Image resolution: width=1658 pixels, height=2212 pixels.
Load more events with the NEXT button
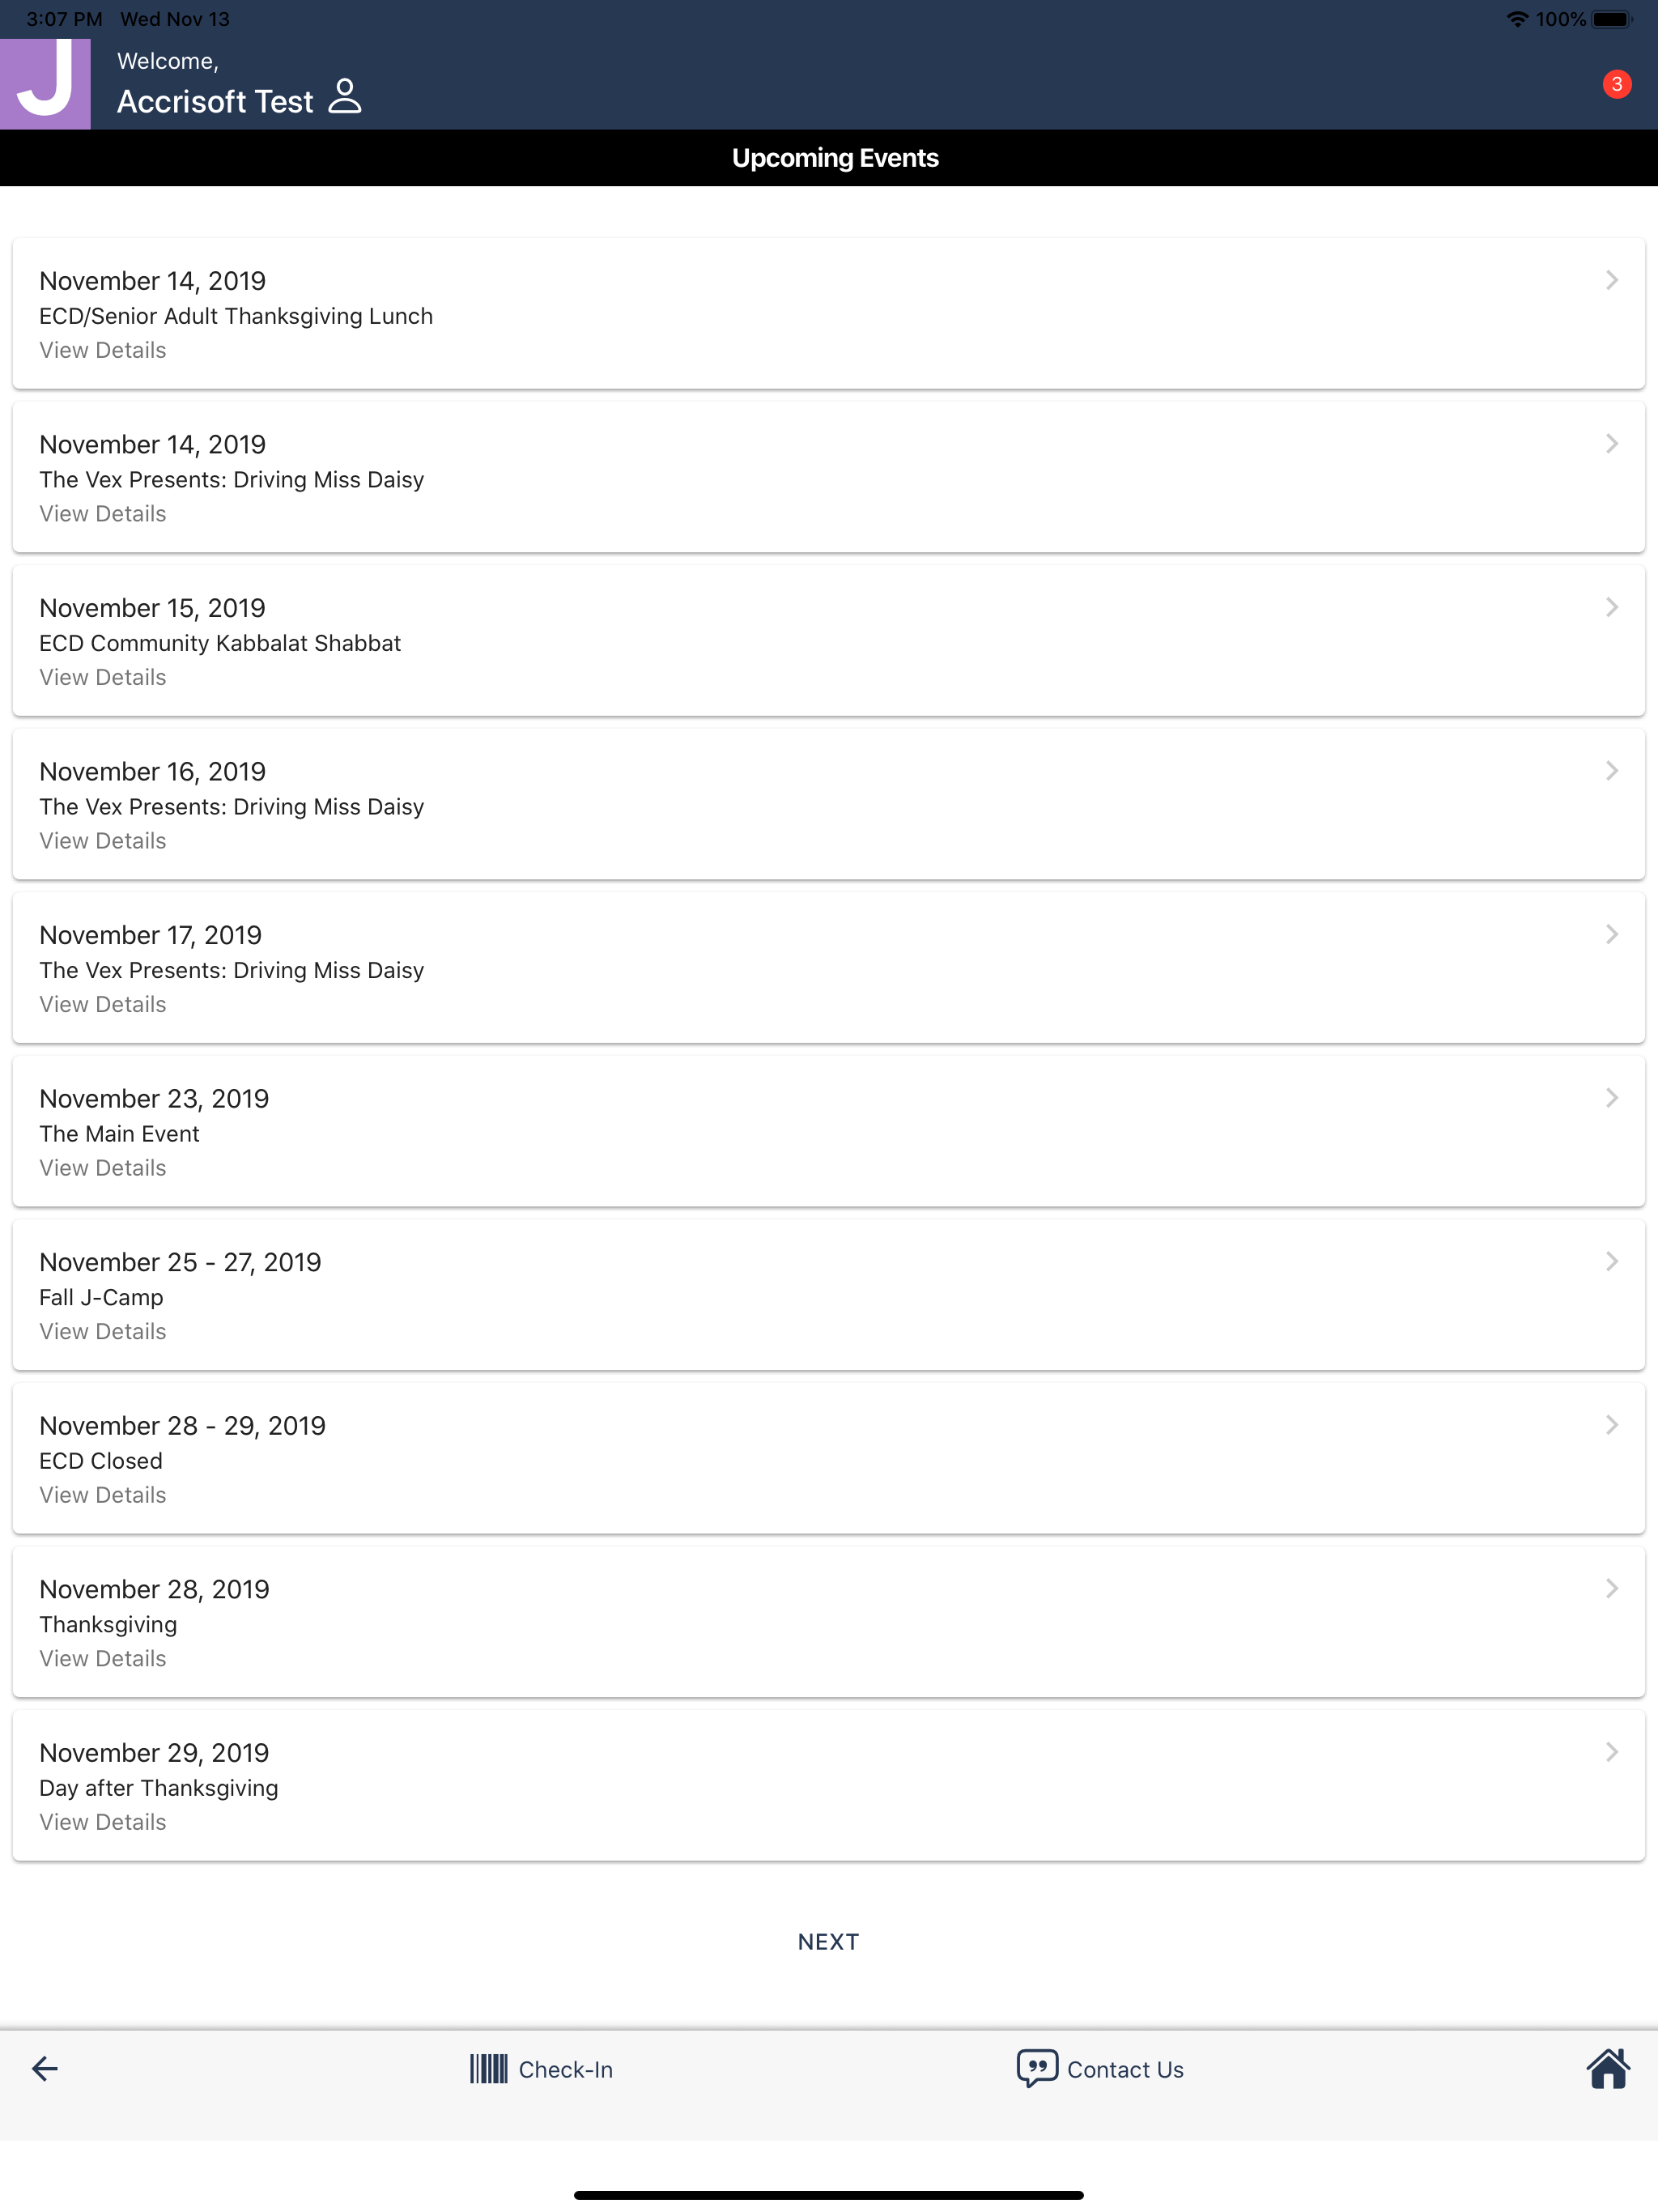click(828, 1942)
